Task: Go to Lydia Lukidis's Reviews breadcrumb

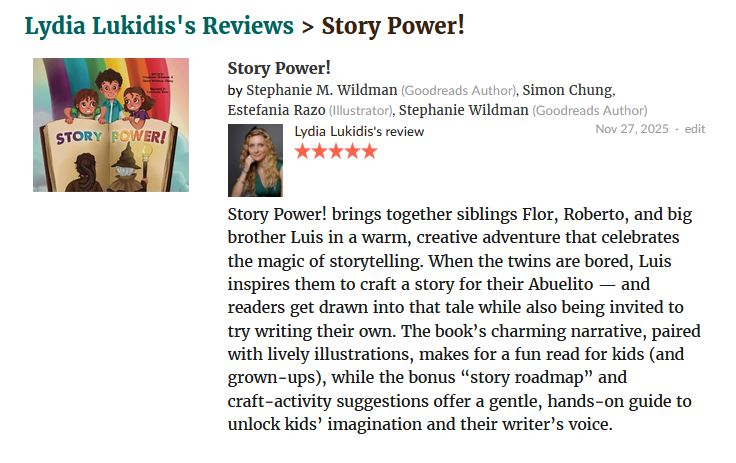Action: point(159,25)
